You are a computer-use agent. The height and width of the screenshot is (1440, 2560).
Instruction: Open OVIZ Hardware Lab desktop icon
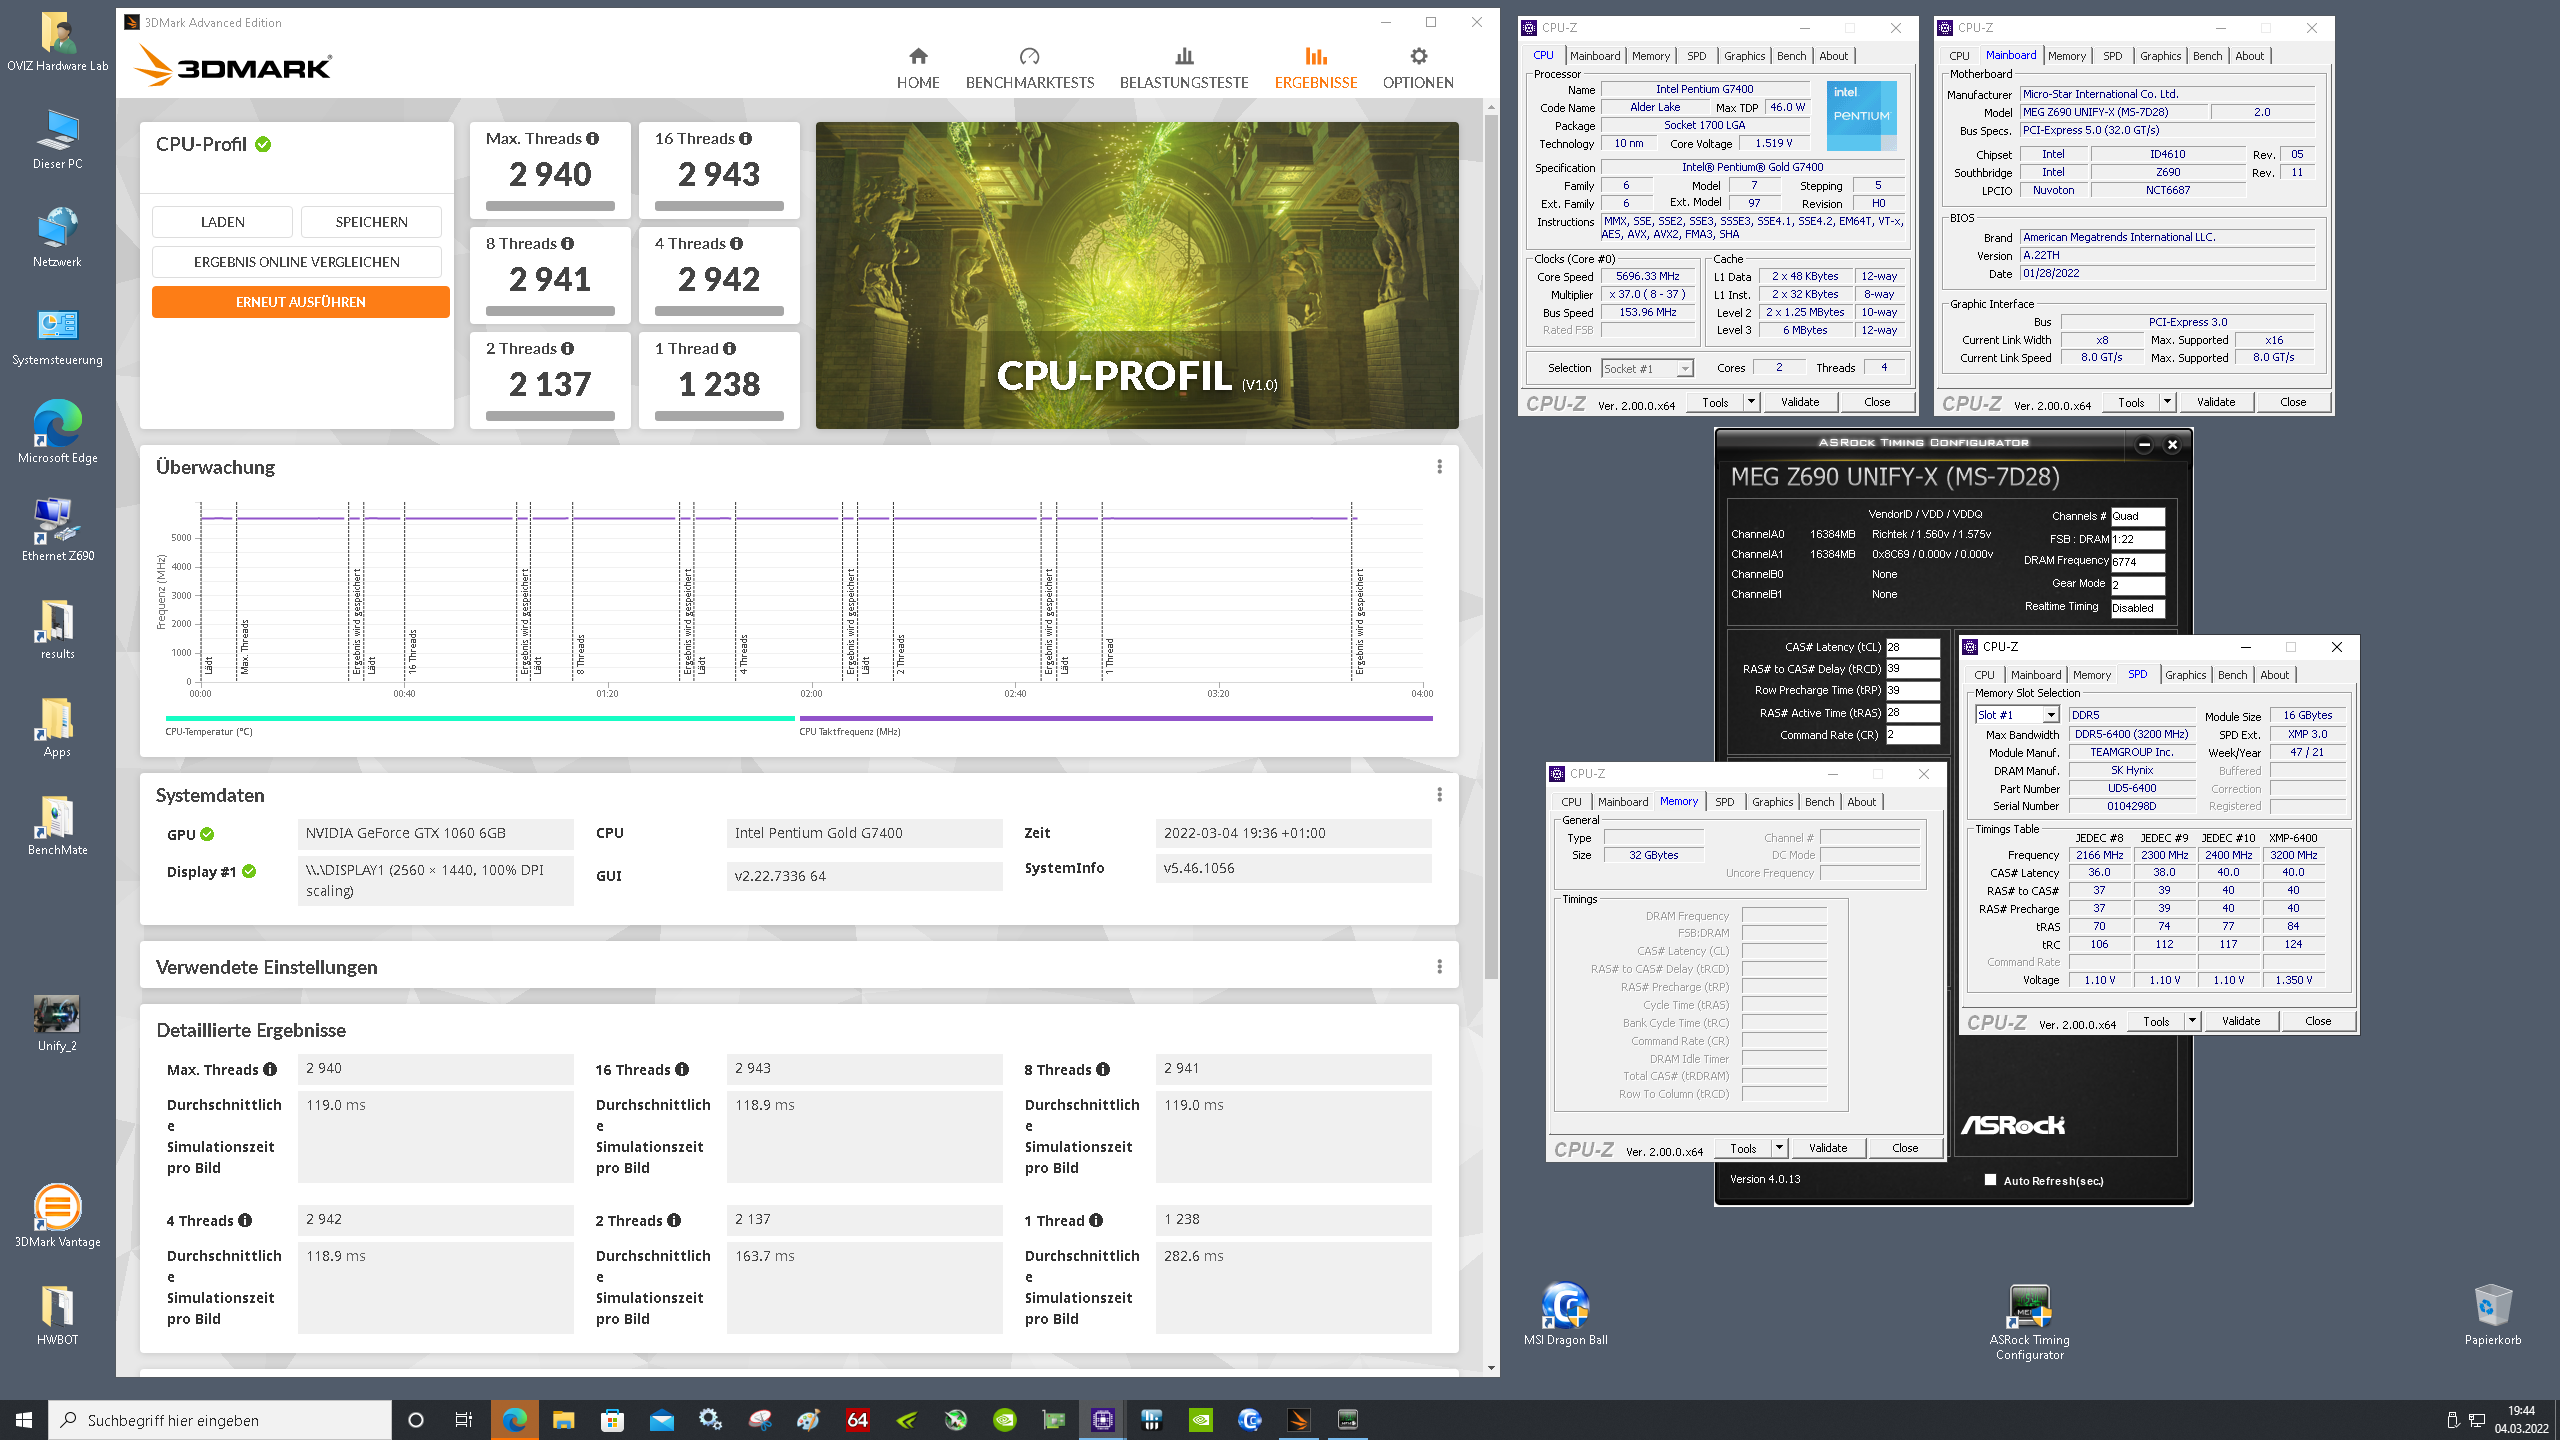58,43
